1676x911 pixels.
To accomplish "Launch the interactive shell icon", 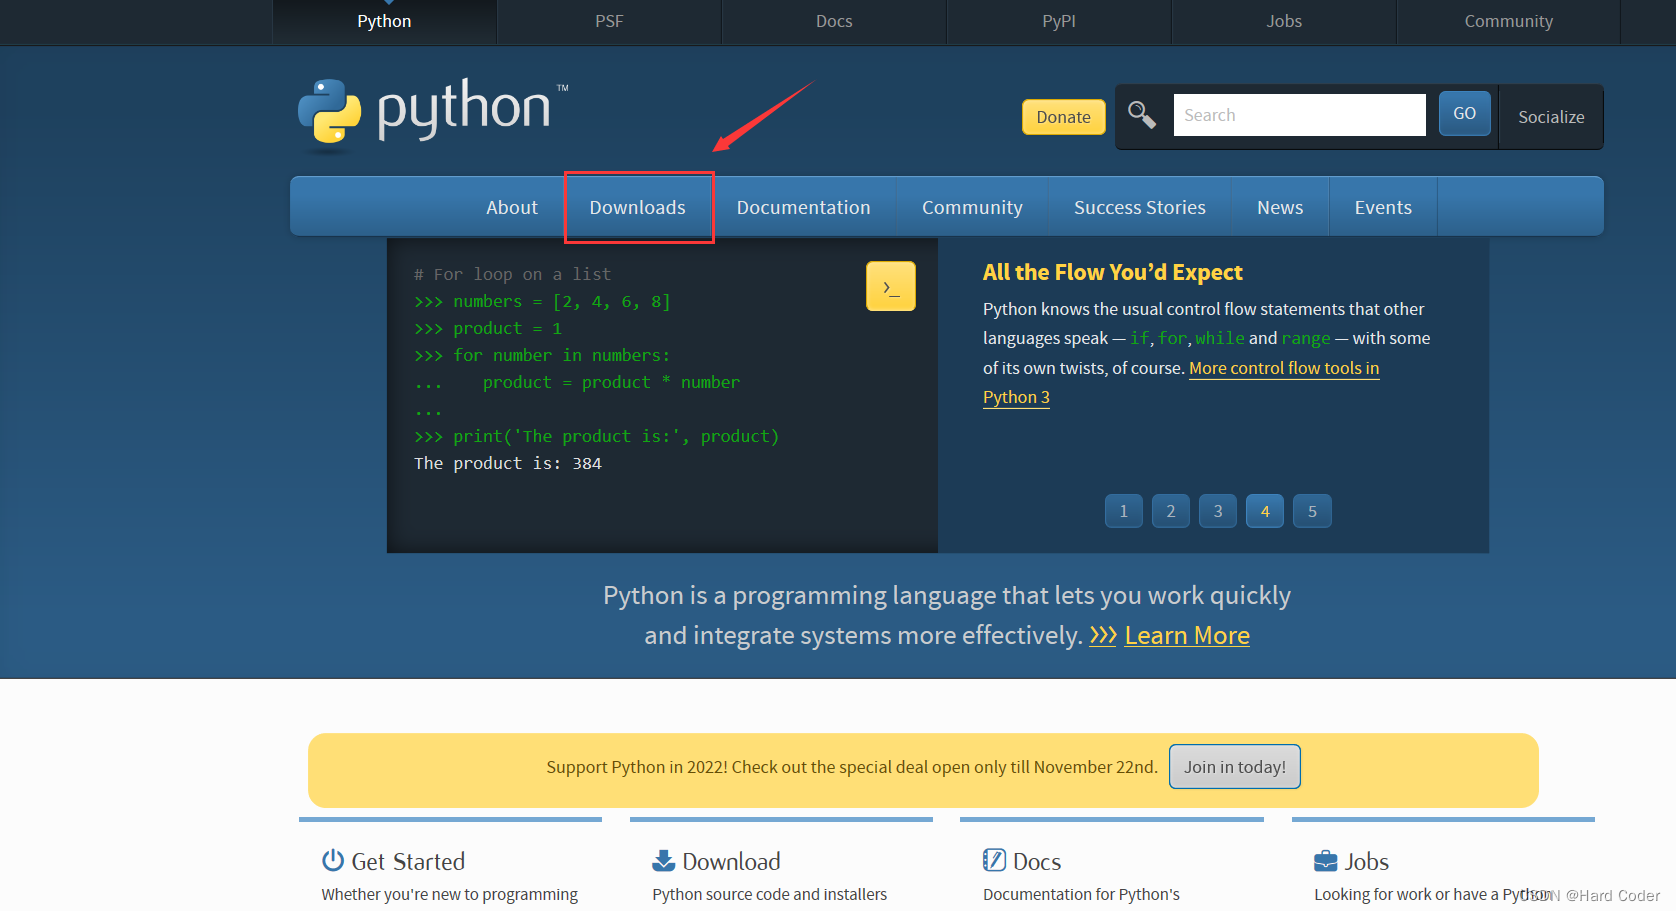I will 890,286.
